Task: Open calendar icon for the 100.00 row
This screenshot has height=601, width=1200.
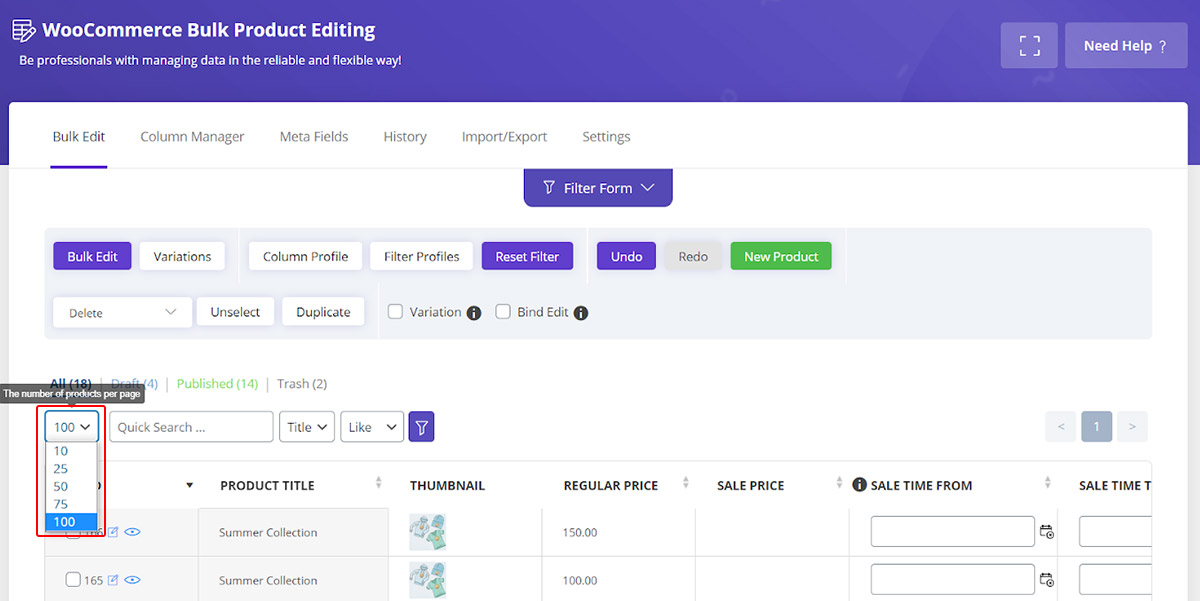Action: (x=1047, y=580)
